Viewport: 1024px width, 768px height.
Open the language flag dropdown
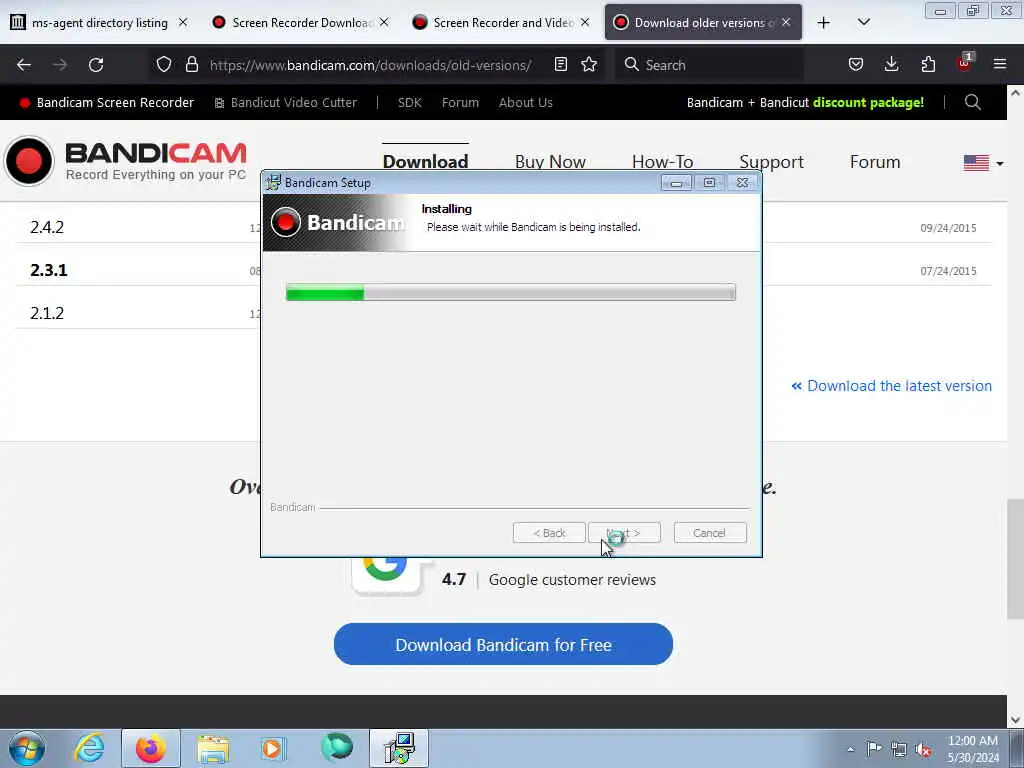pyautogui.click(x=984, y=163)
